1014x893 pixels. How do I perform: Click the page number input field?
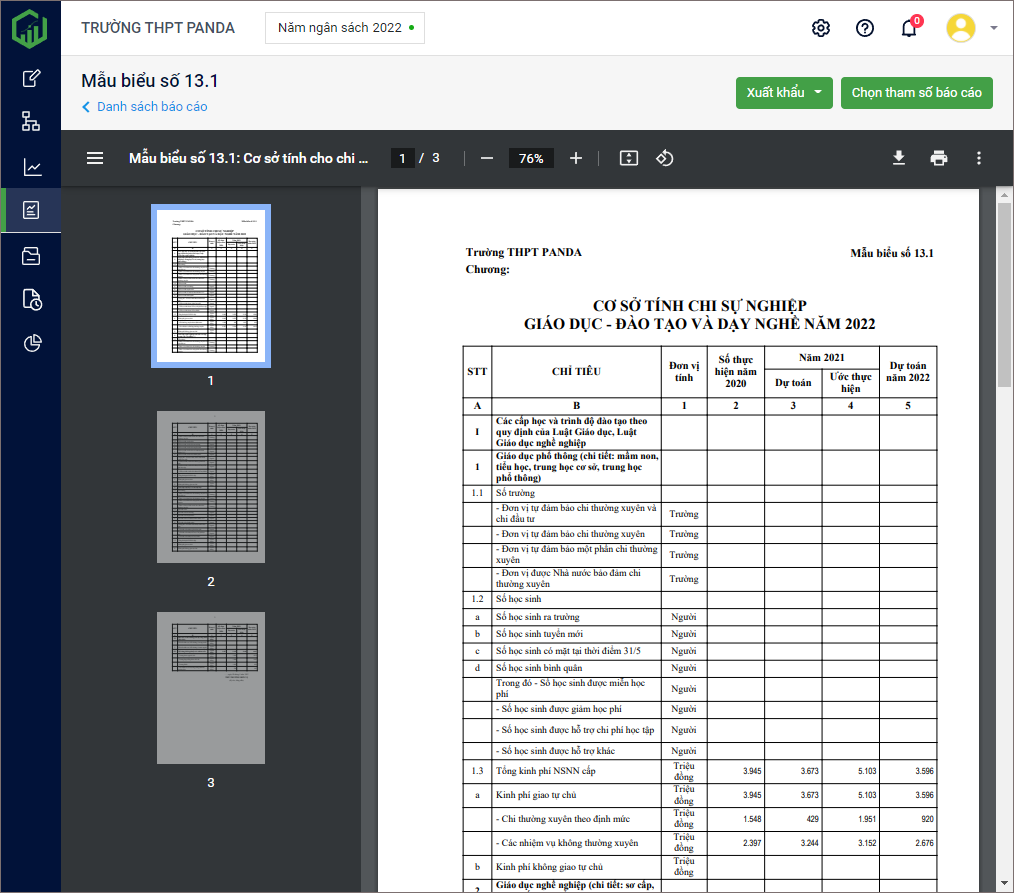click(402, 158)
